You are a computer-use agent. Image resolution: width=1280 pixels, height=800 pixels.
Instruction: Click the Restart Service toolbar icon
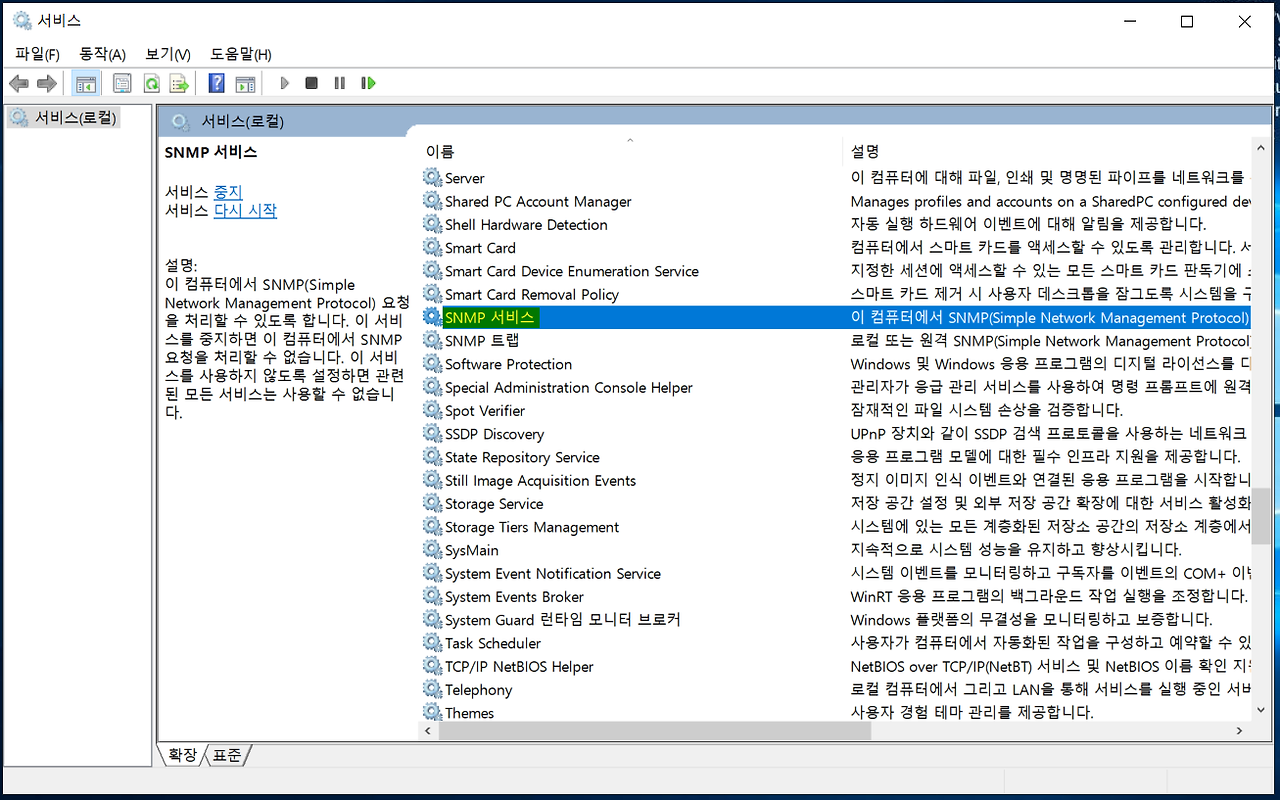369,83
